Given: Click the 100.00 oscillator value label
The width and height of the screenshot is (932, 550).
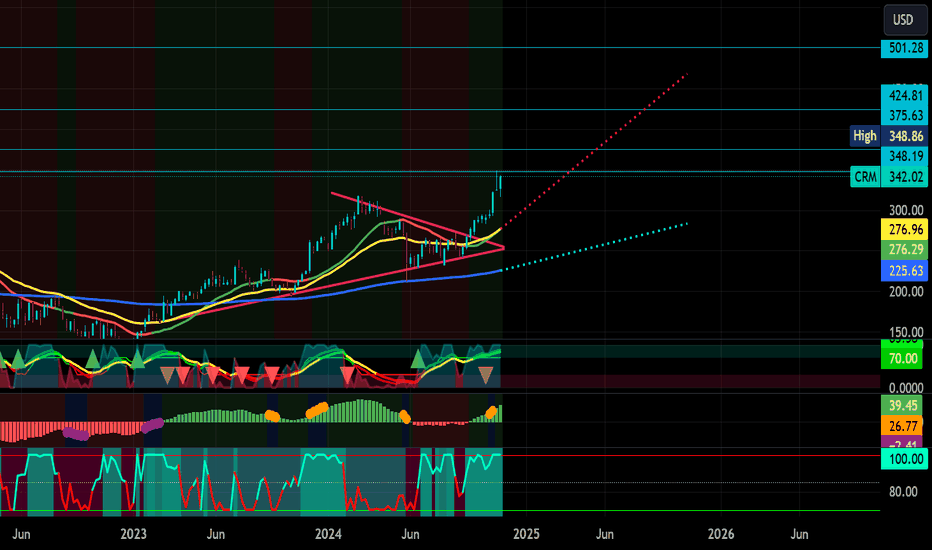Looking at the screenshot, I should (x=902, y=459).
